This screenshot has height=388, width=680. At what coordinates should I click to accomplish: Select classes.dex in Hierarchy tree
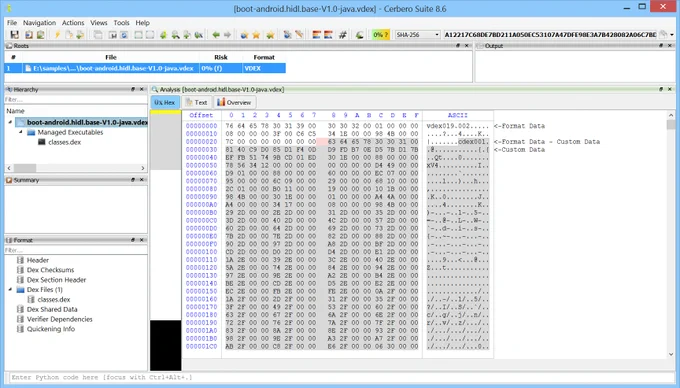(x=64, y=142)
